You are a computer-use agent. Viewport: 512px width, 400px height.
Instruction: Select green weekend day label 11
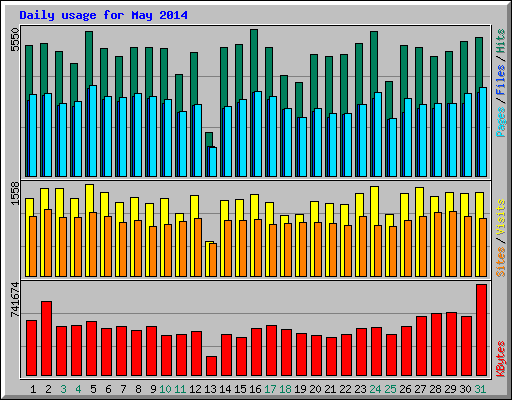click(x=180, y=389)
